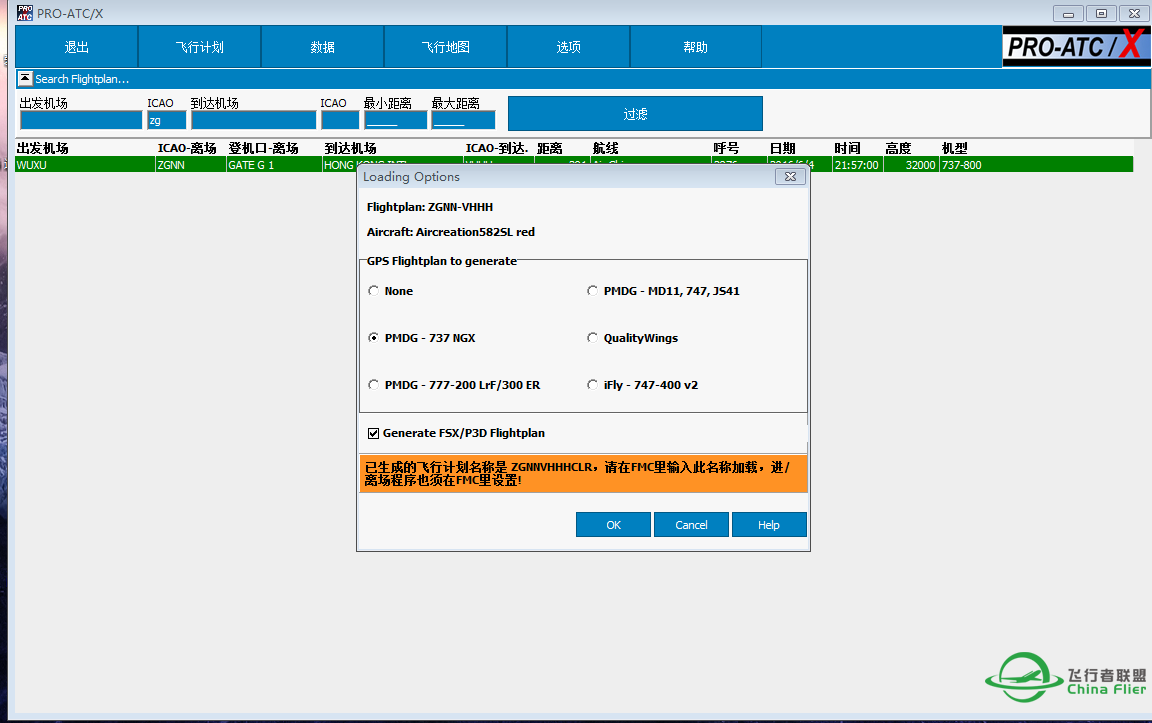Image resolution: width=1152 pixels, height=723 pixels.
Task: Click the PRO-ATC/X logo
Action: pos(1076,46)
